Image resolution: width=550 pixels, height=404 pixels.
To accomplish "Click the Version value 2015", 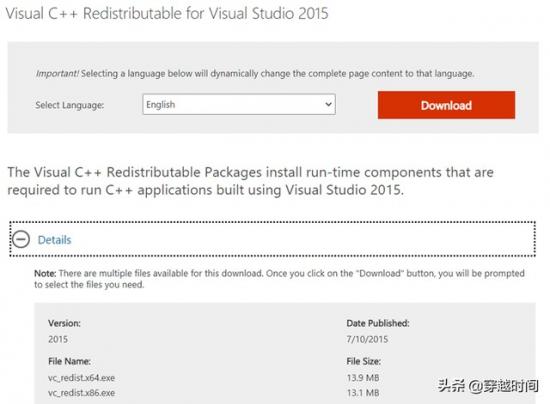I will pyautogui.click(x=58, y=339).
